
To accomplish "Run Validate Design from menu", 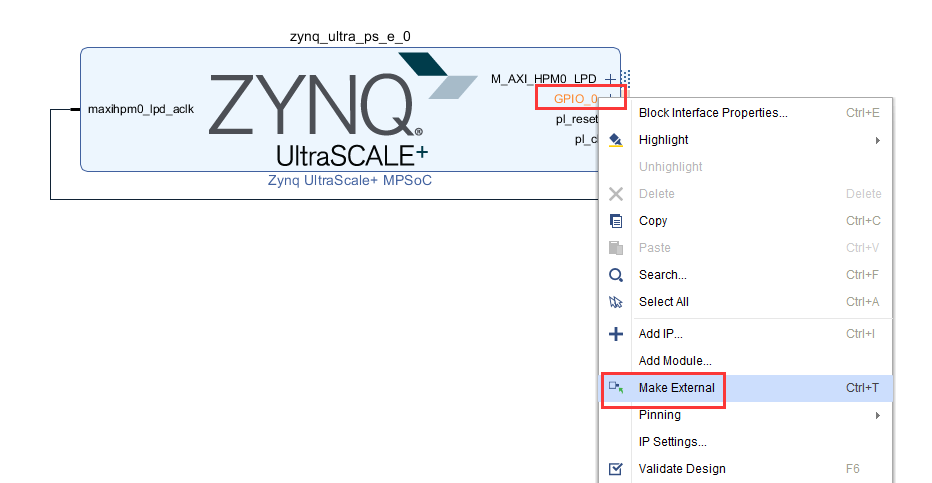I will (x=745, y=469).
